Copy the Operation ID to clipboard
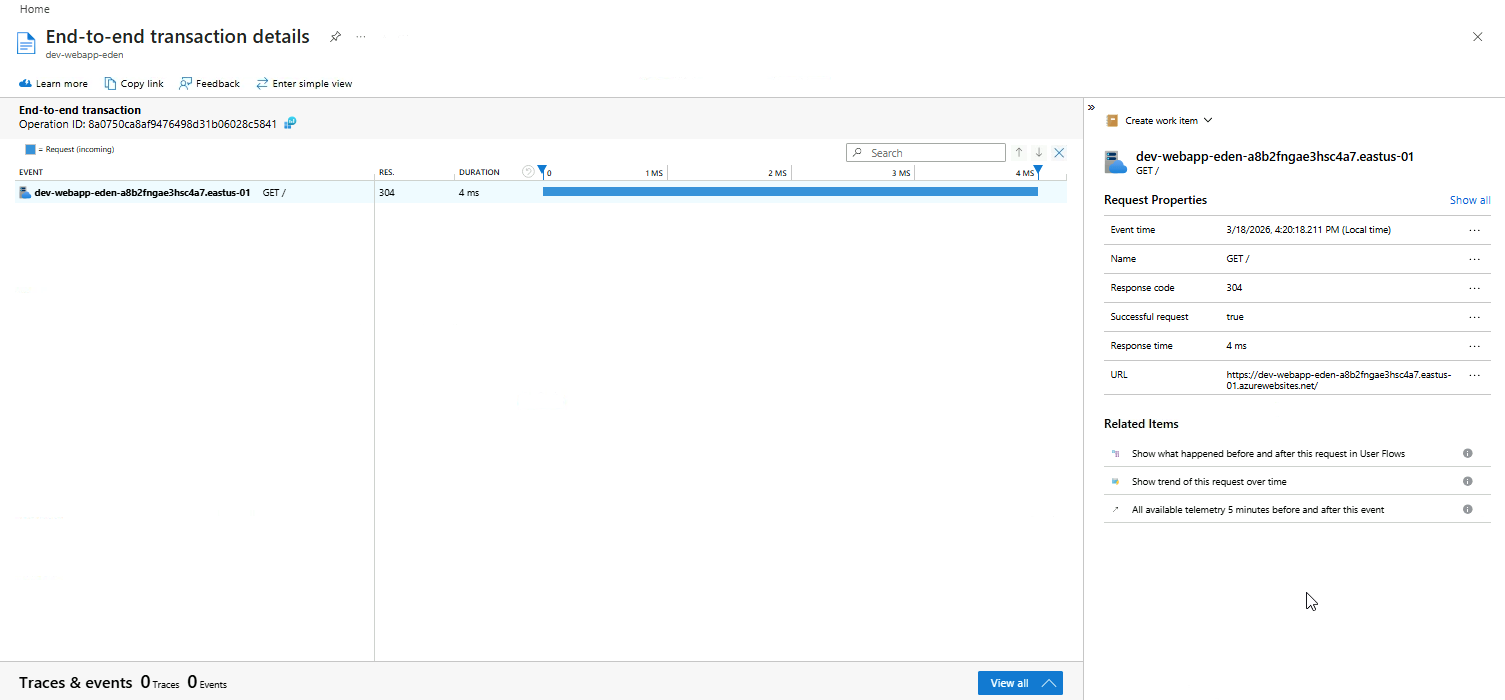This screenshot has width=1505, height=700. pyautogui.click(x=290, y=123)
